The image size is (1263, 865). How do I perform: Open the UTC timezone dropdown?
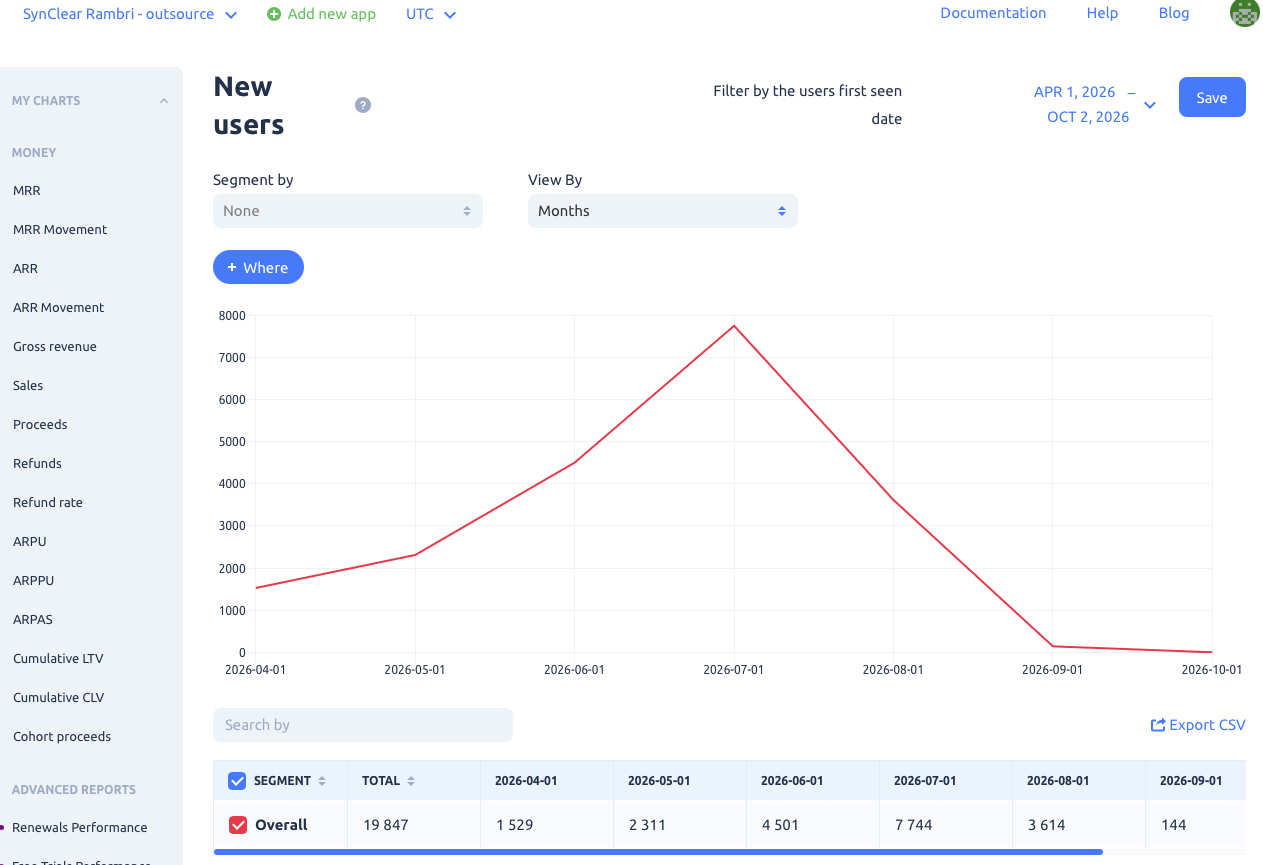pyautogui.click(x=431, y=14)
